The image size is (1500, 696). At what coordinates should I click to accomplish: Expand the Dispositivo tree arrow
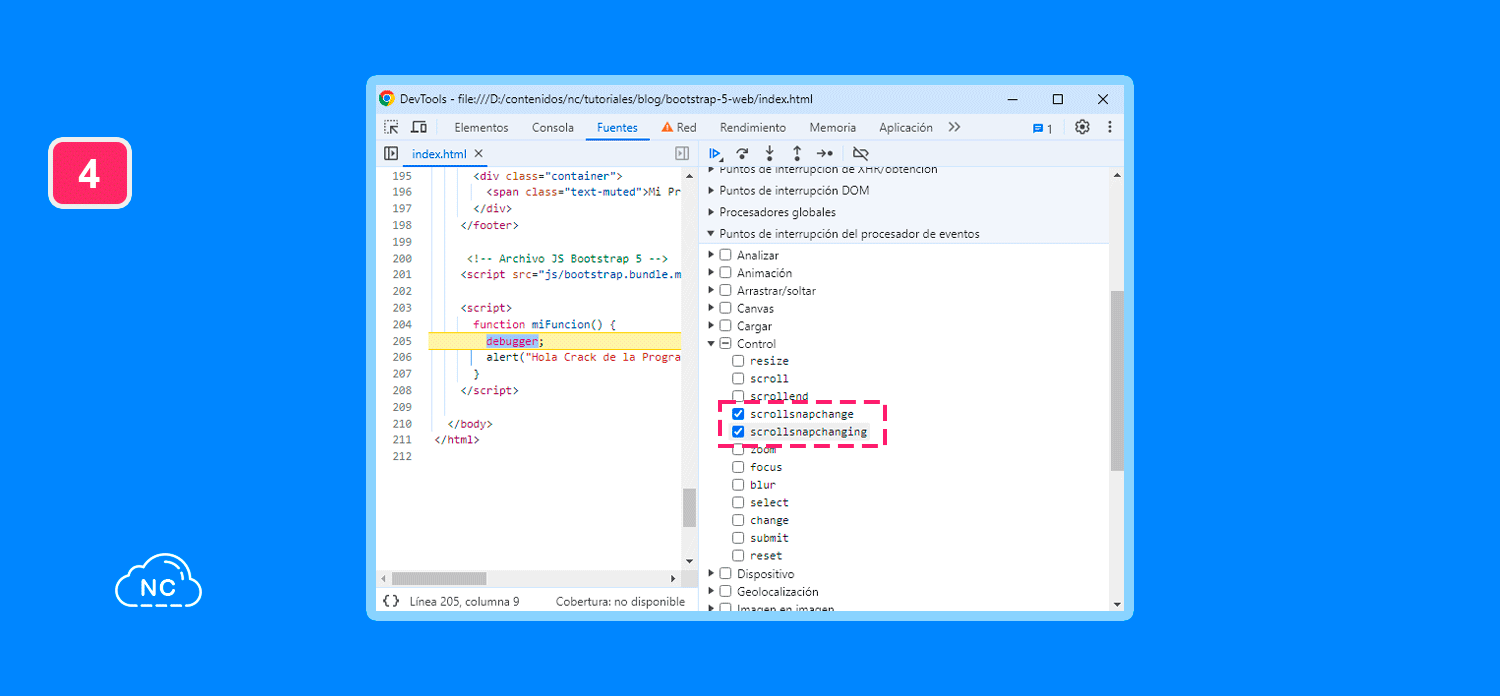pyautogui.click(x=711, y=574)
